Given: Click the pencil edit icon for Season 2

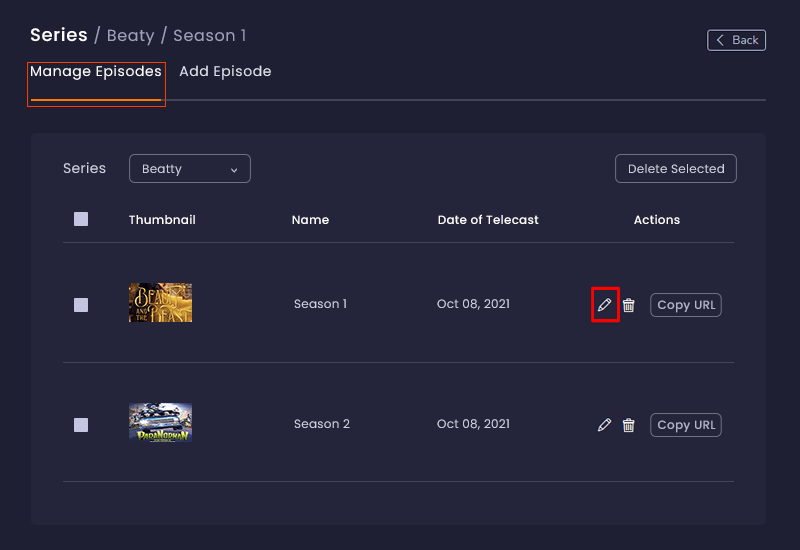Looking at the screenshot, I should click(604, 425).
